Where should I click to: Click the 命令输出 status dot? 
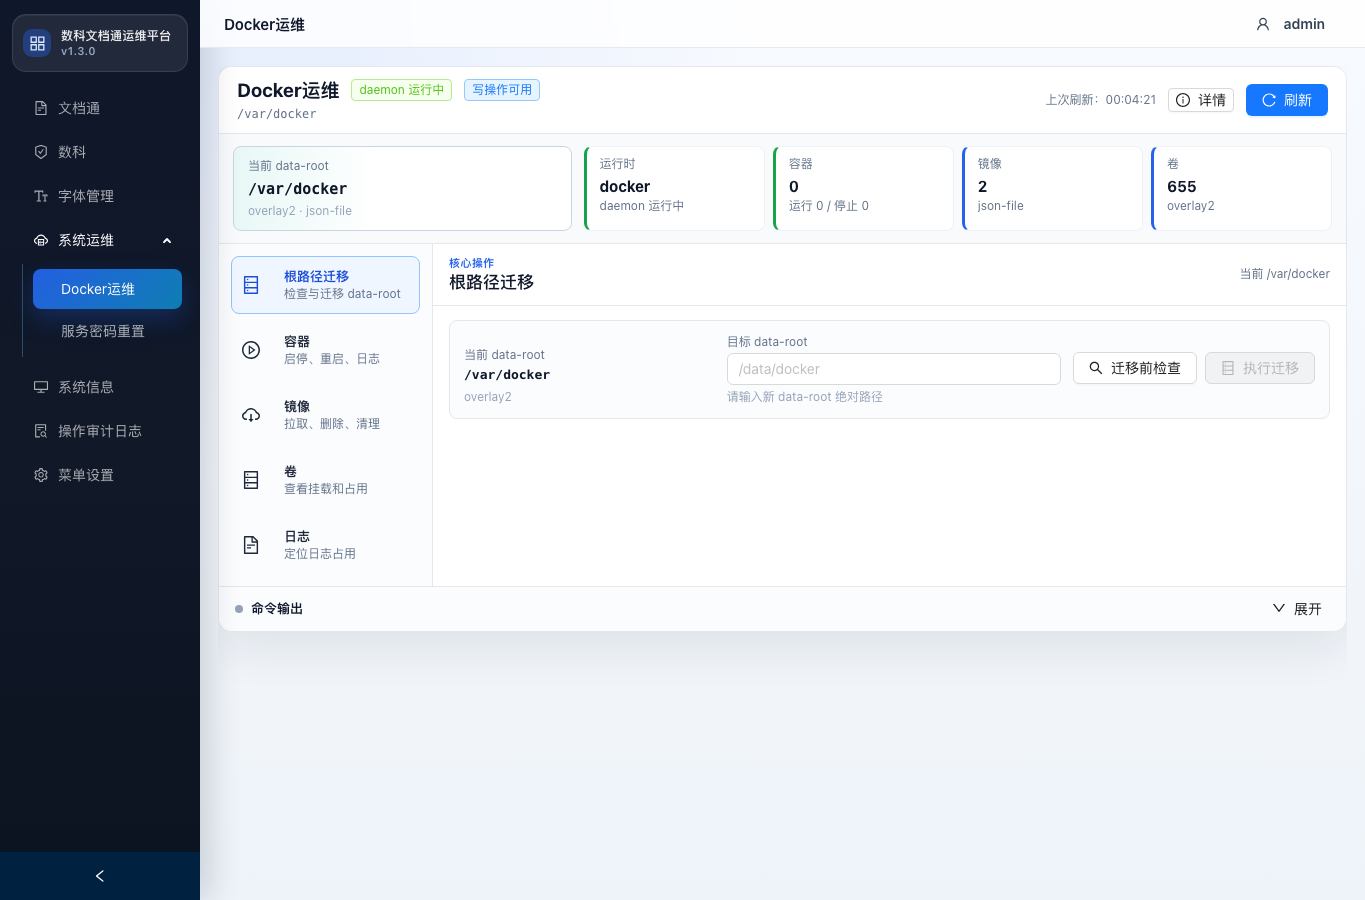coord(239,609)
